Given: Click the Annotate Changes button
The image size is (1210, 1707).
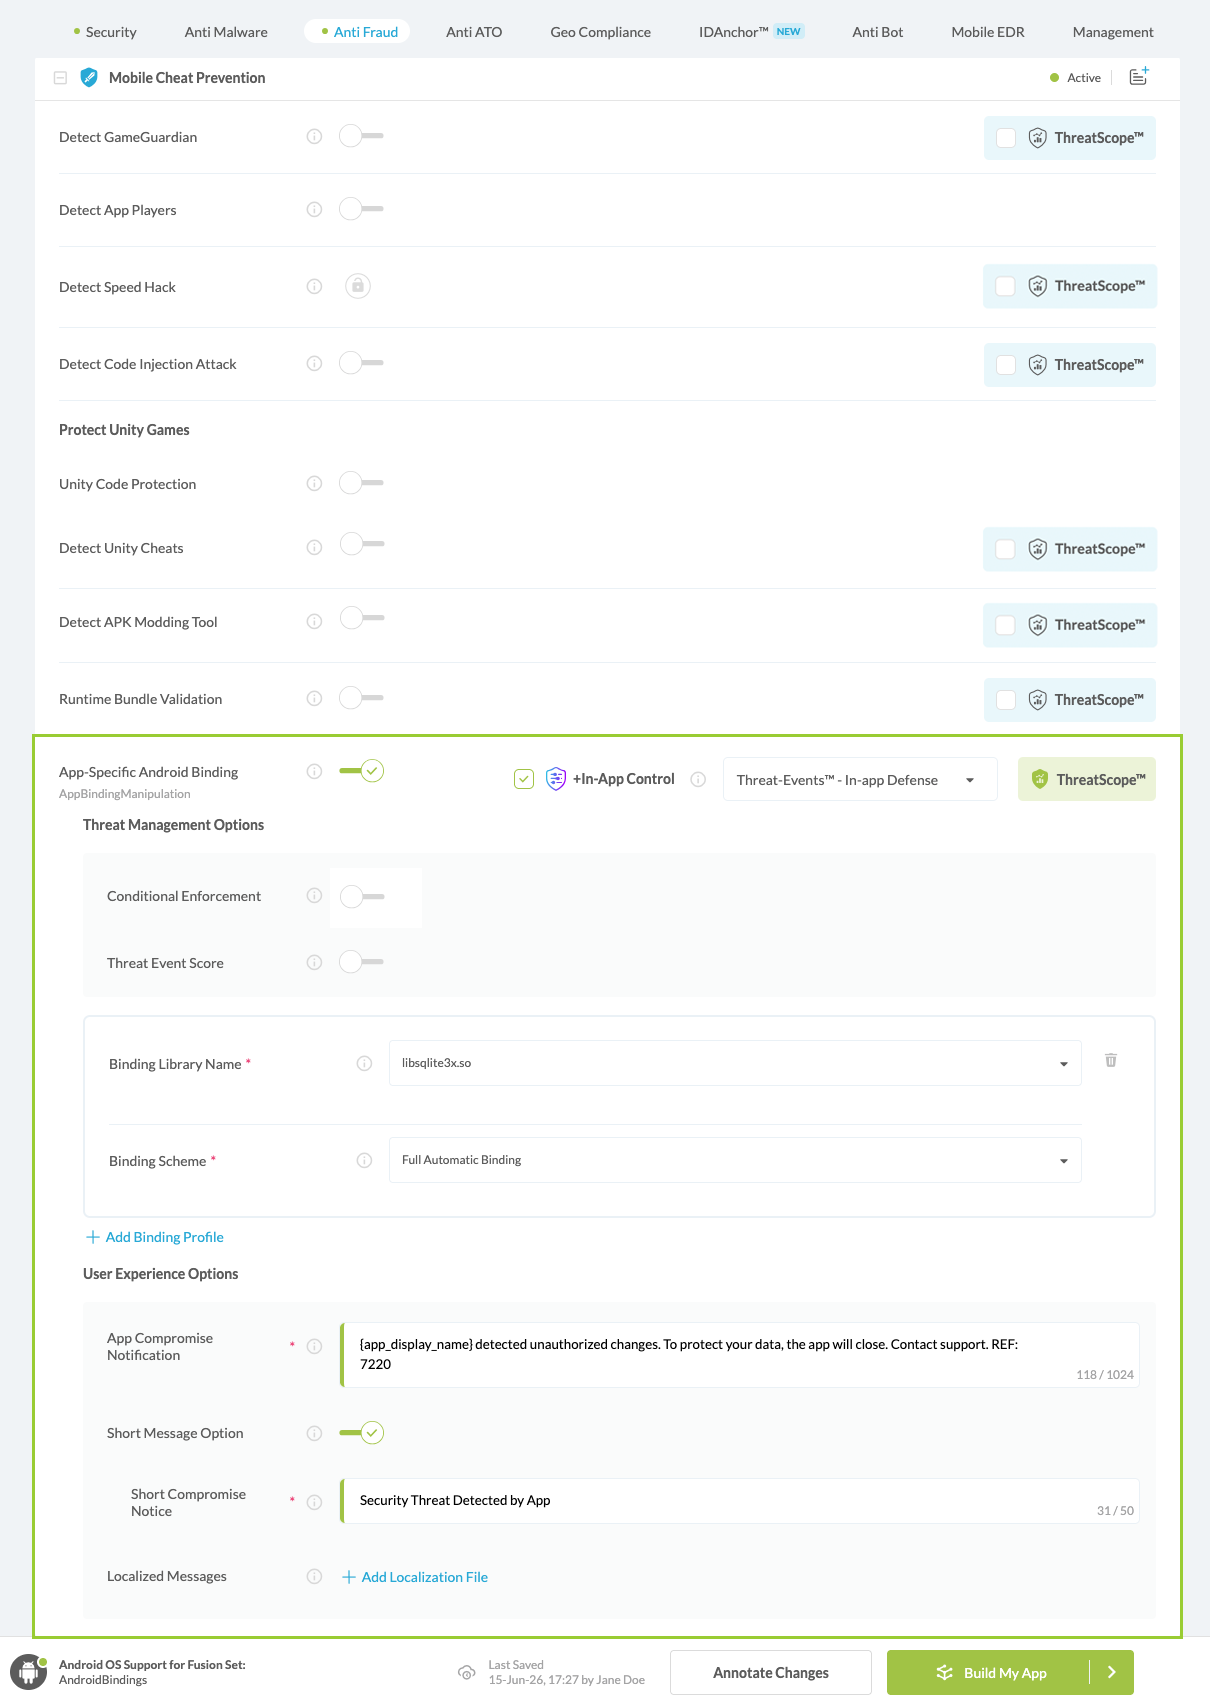Looking at the screenshot, I should (x=771, y=1672).
